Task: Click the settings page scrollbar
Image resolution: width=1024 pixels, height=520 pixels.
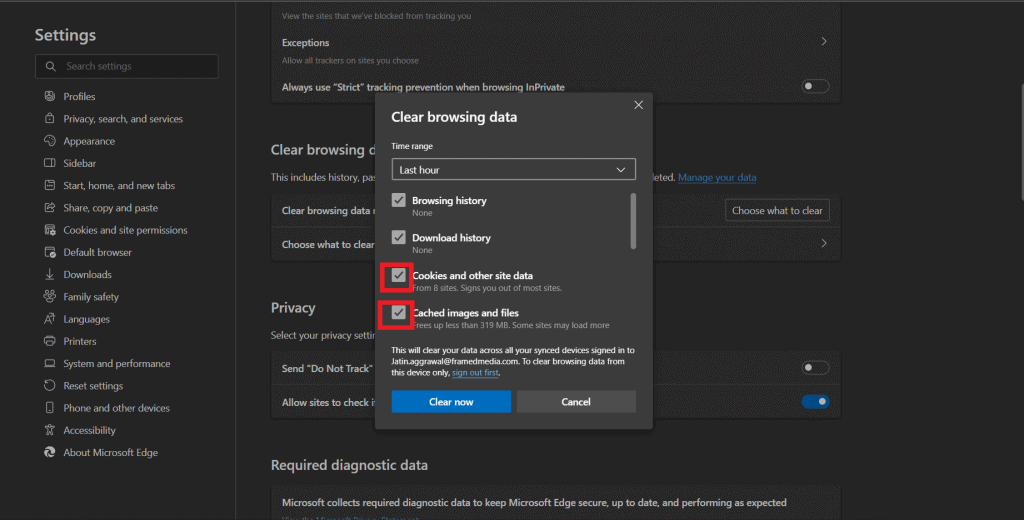Action: click(1021, 142)
